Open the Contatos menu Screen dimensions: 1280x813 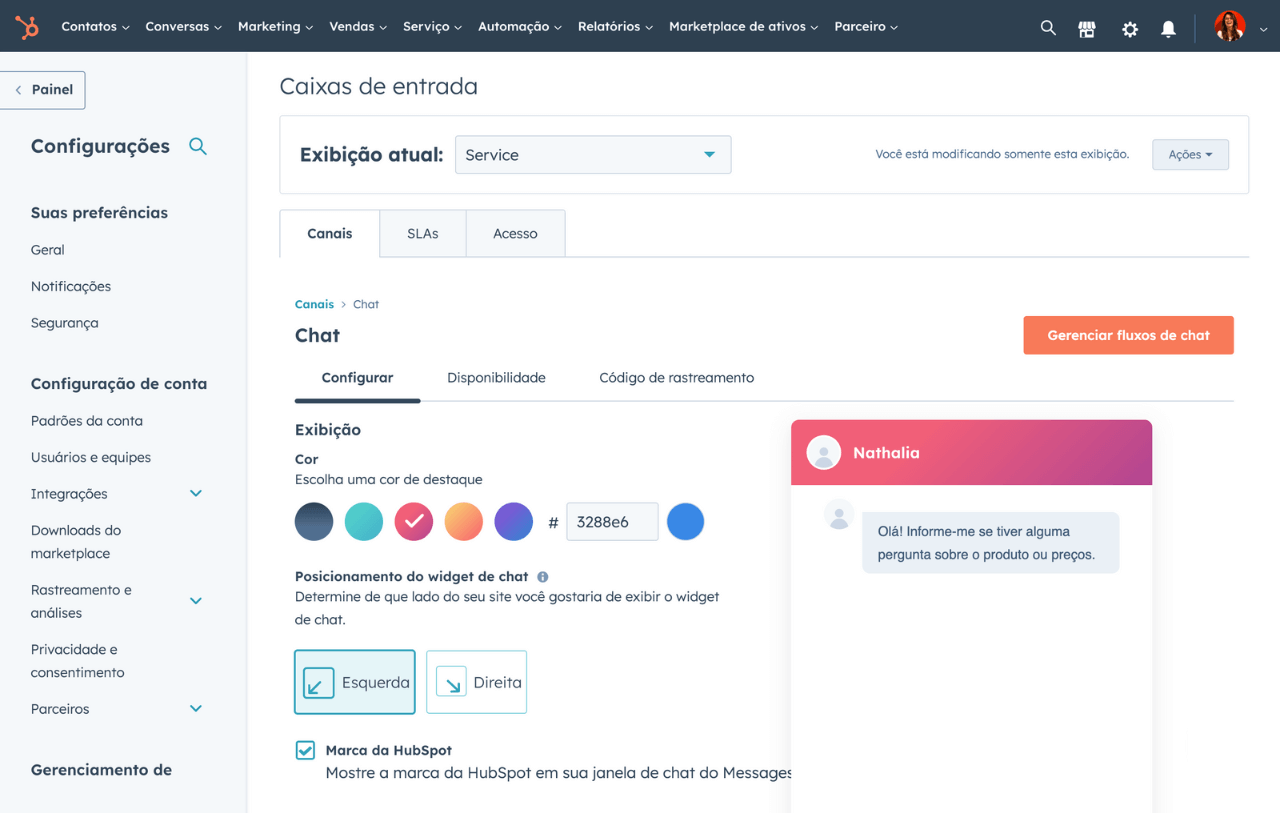tap(95, 27)
